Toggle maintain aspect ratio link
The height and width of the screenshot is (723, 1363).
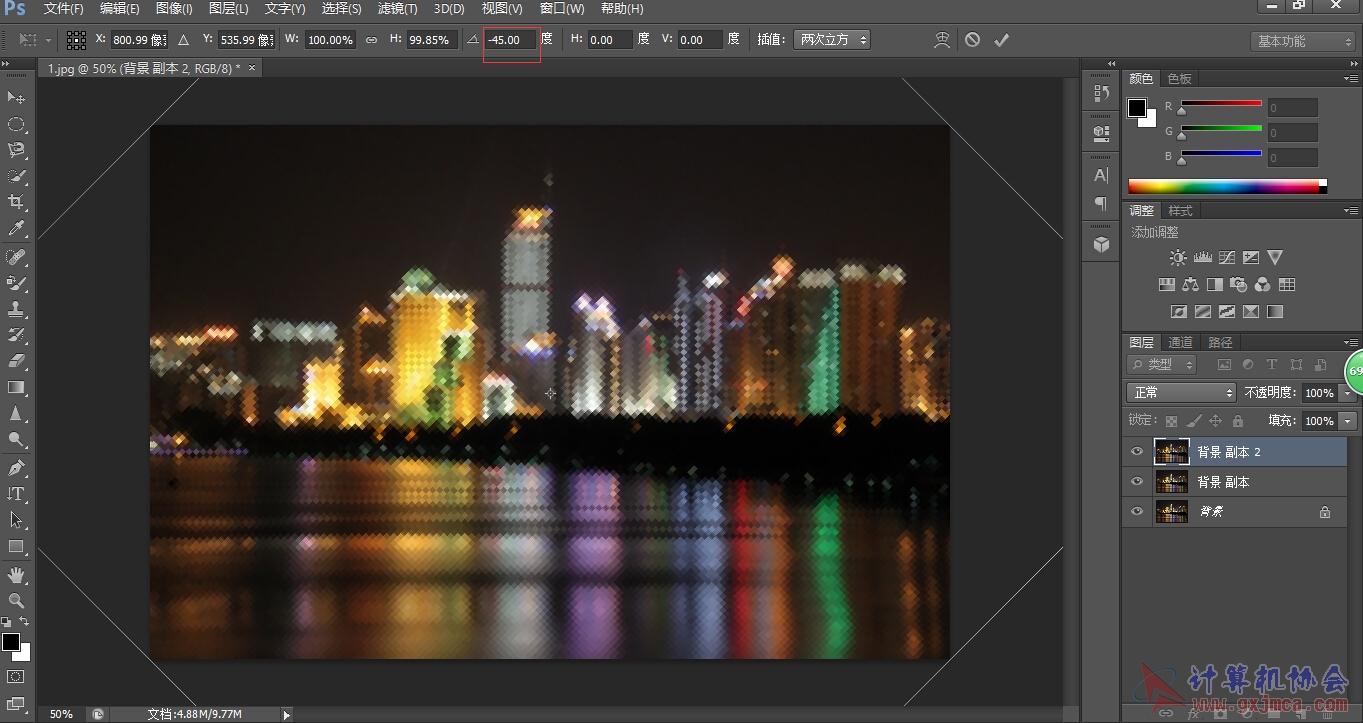(371, 40)
